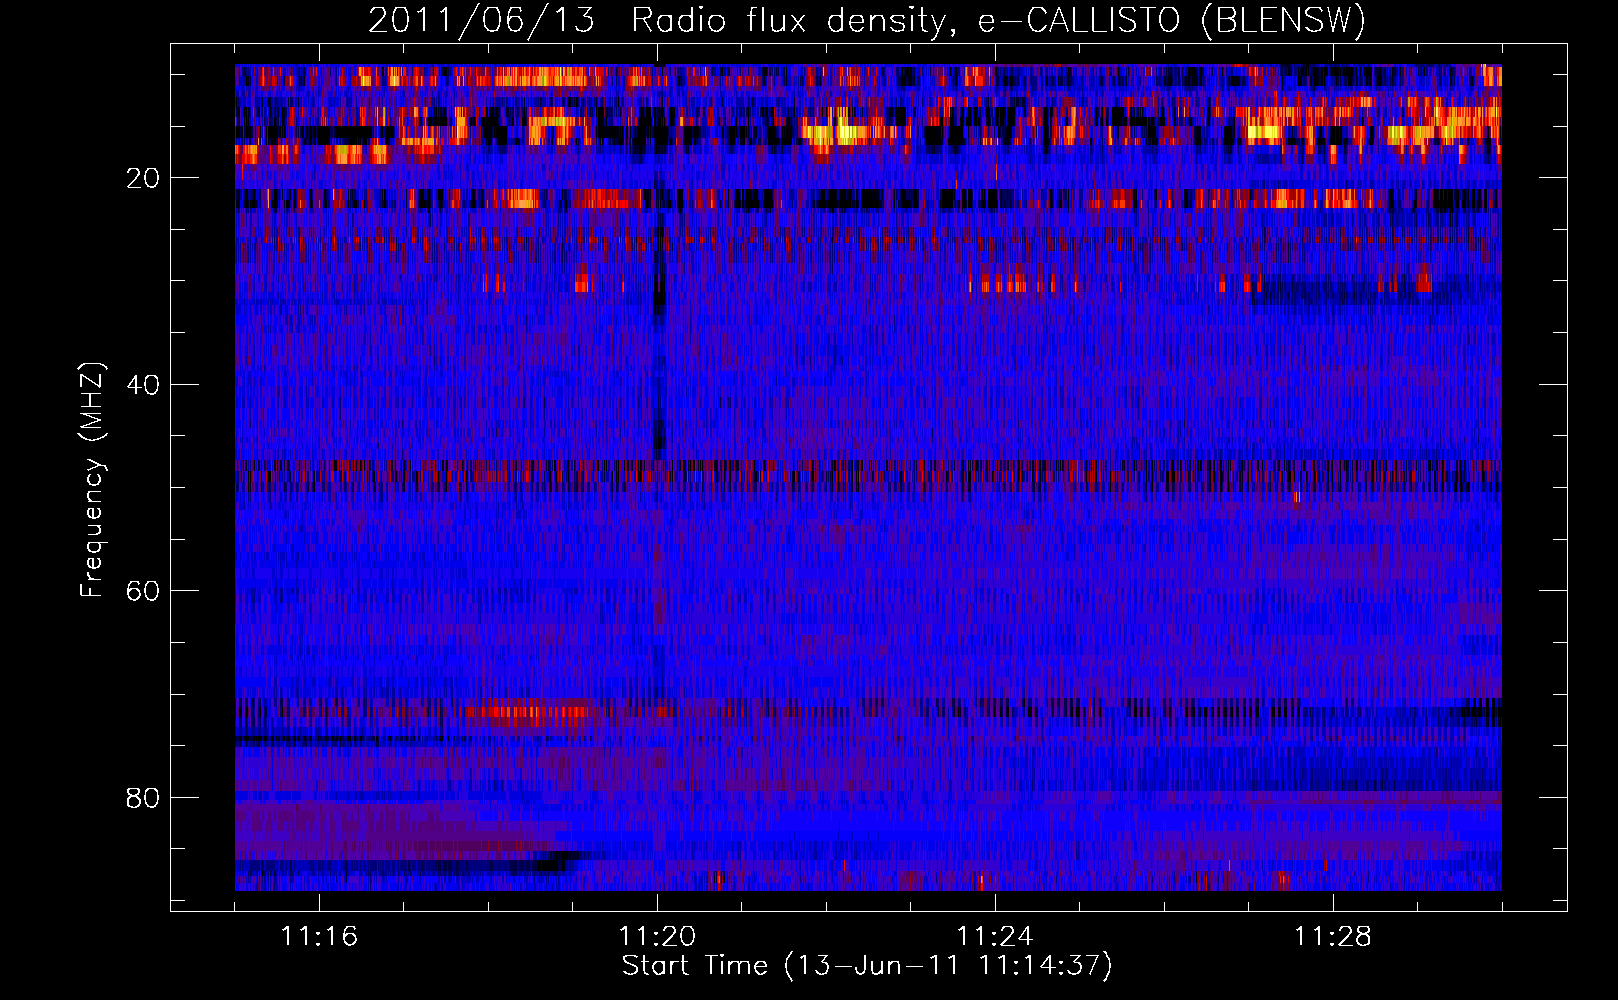Screen dimensions: 1618x1000
Task: Click the '60' frequency tick label
Action: (144, 591)
